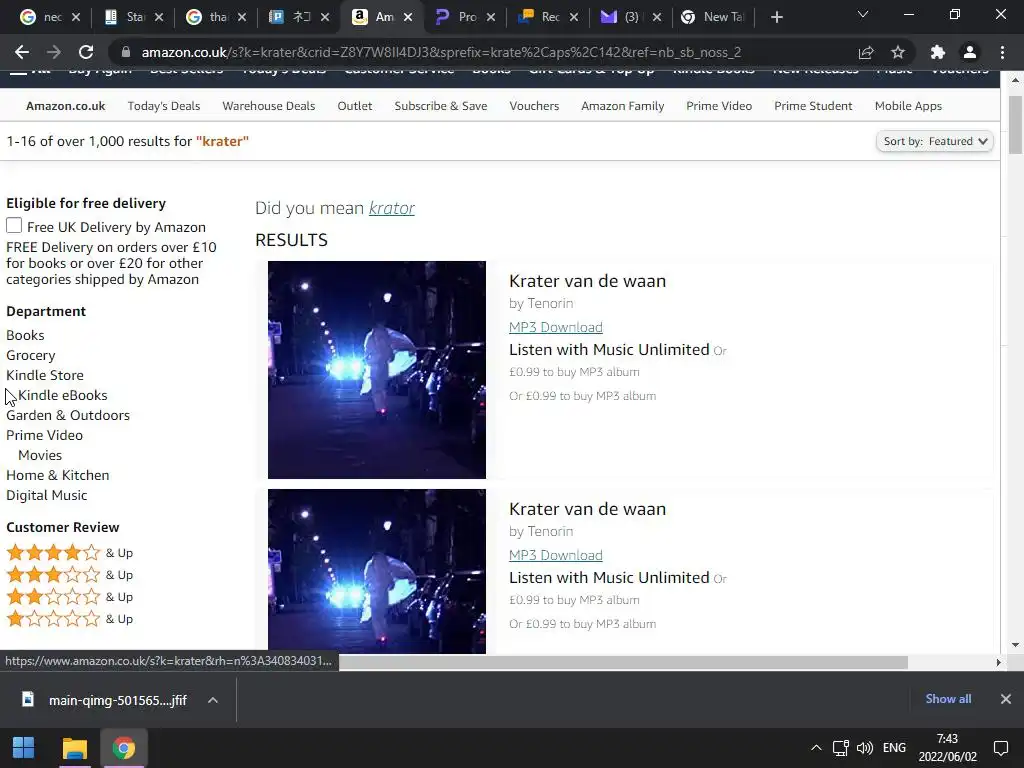The height and width of the screenshot is (768, 1024).
Task: Reload the Amazon page
Action: pos(86,52)
